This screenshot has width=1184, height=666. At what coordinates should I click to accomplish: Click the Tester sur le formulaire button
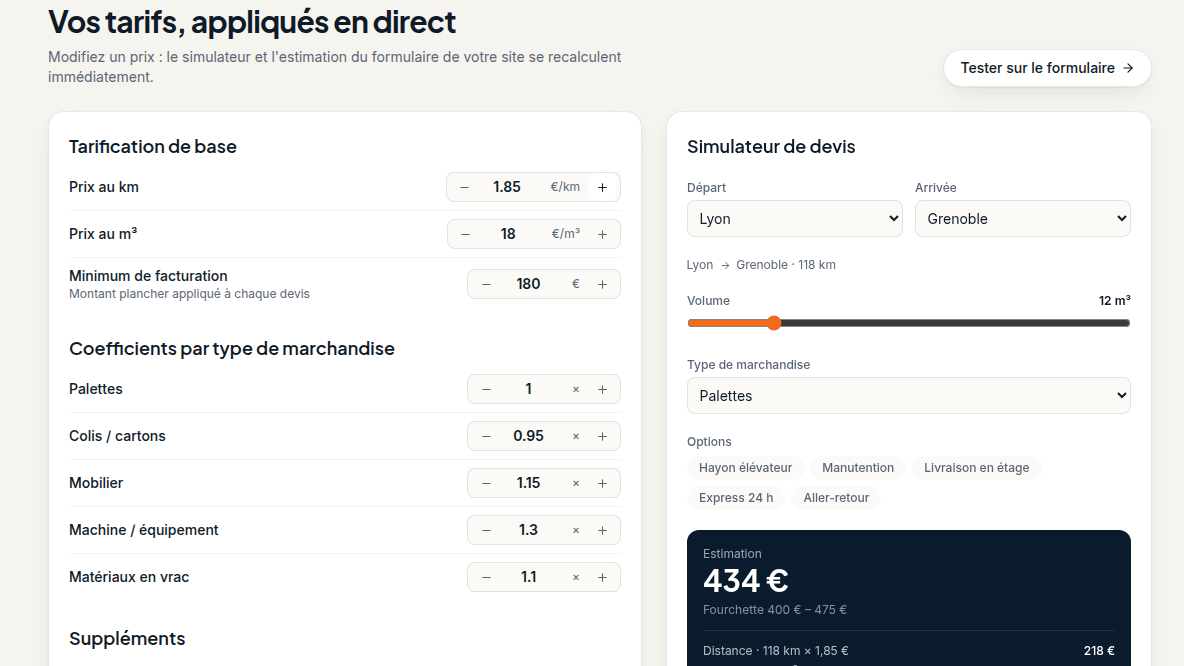tap(1047, 68)
